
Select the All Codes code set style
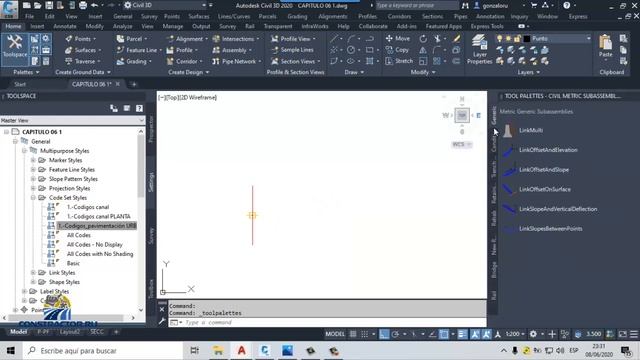[x=78, y=235]
